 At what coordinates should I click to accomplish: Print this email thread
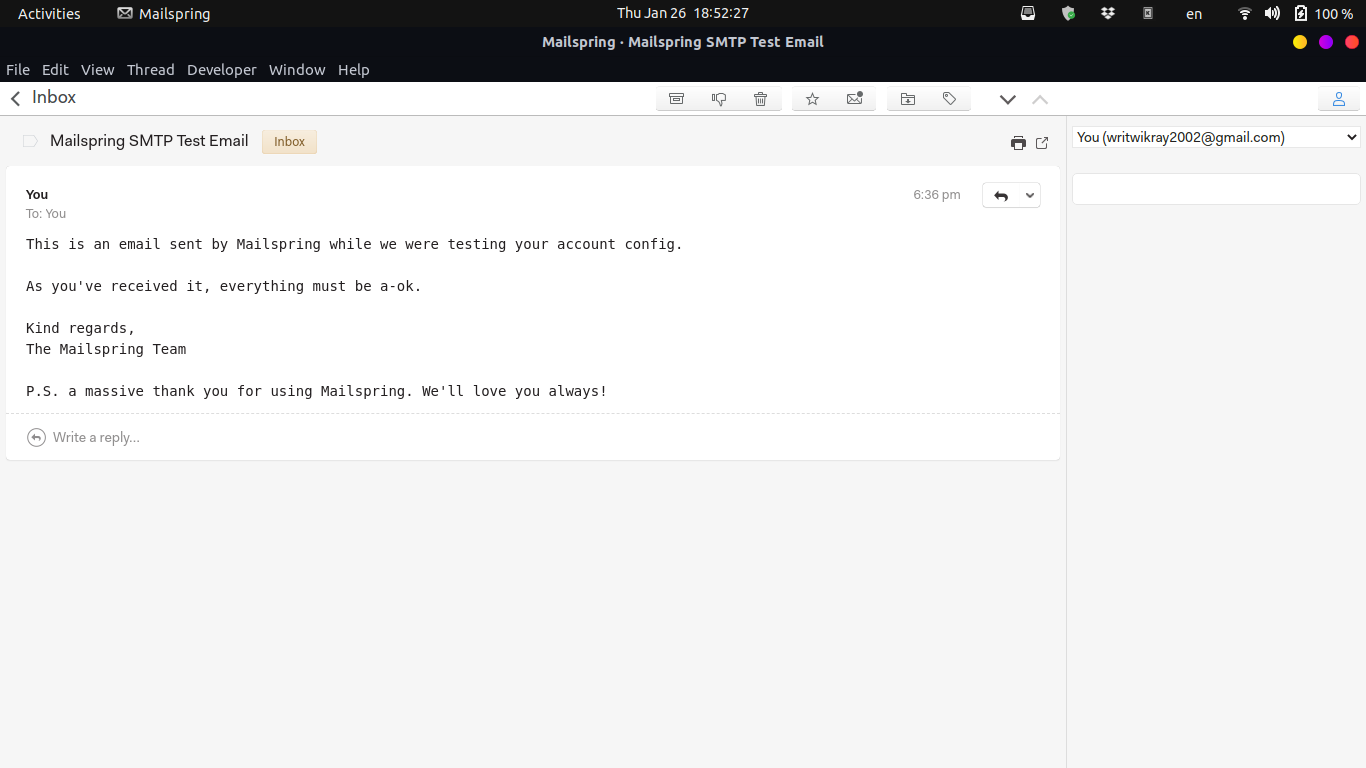point(1017,142)
